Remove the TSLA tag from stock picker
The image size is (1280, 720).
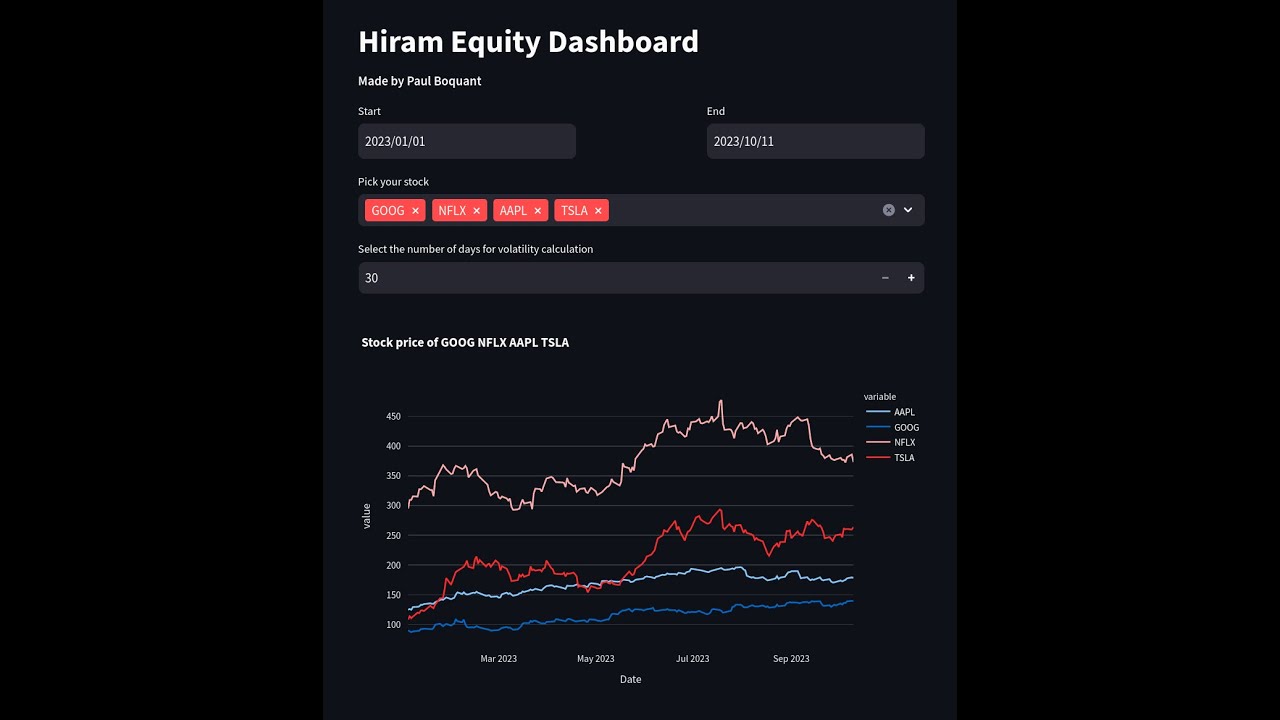point(598,210)
